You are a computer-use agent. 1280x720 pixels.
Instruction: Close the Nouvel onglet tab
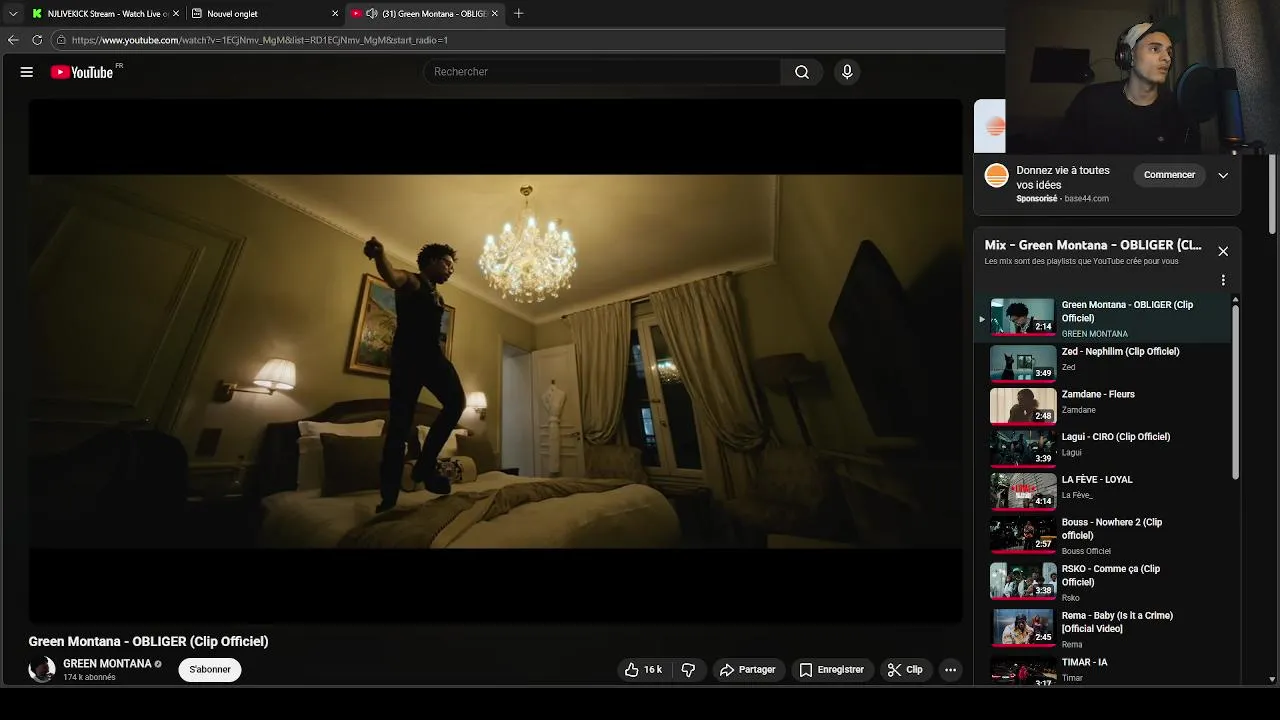pos(335,14)
